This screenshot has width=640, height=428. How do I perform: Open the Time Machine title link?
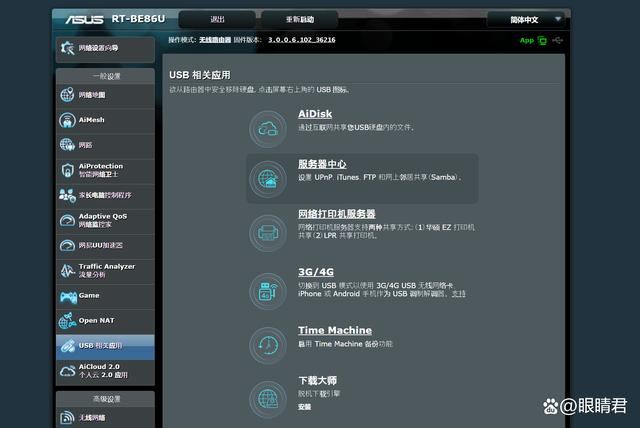click(x=334, y=330)
